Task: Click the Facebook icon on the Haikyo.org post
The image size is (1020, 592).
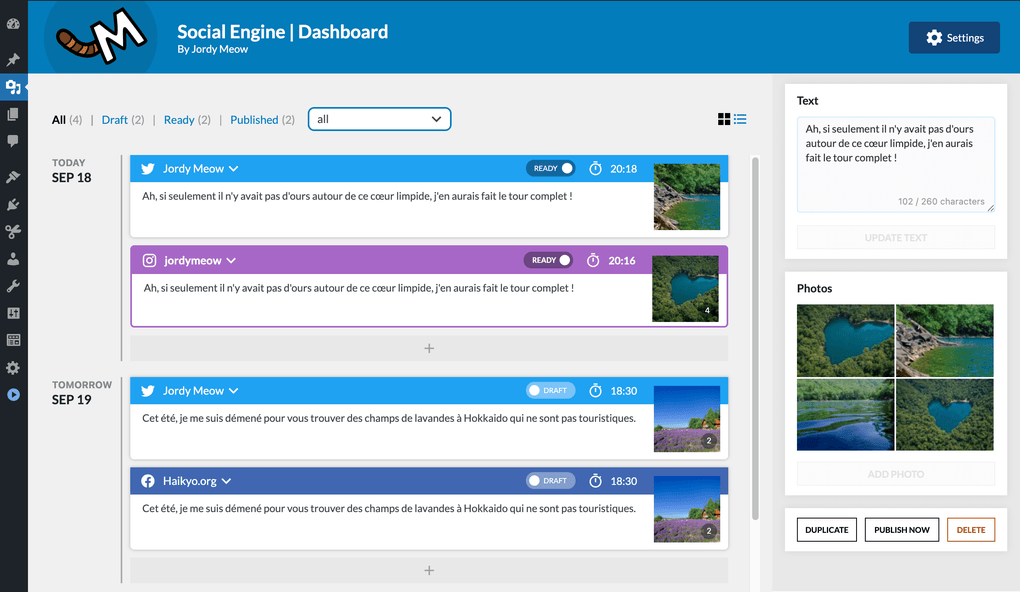Action: (x=149, y=480)
